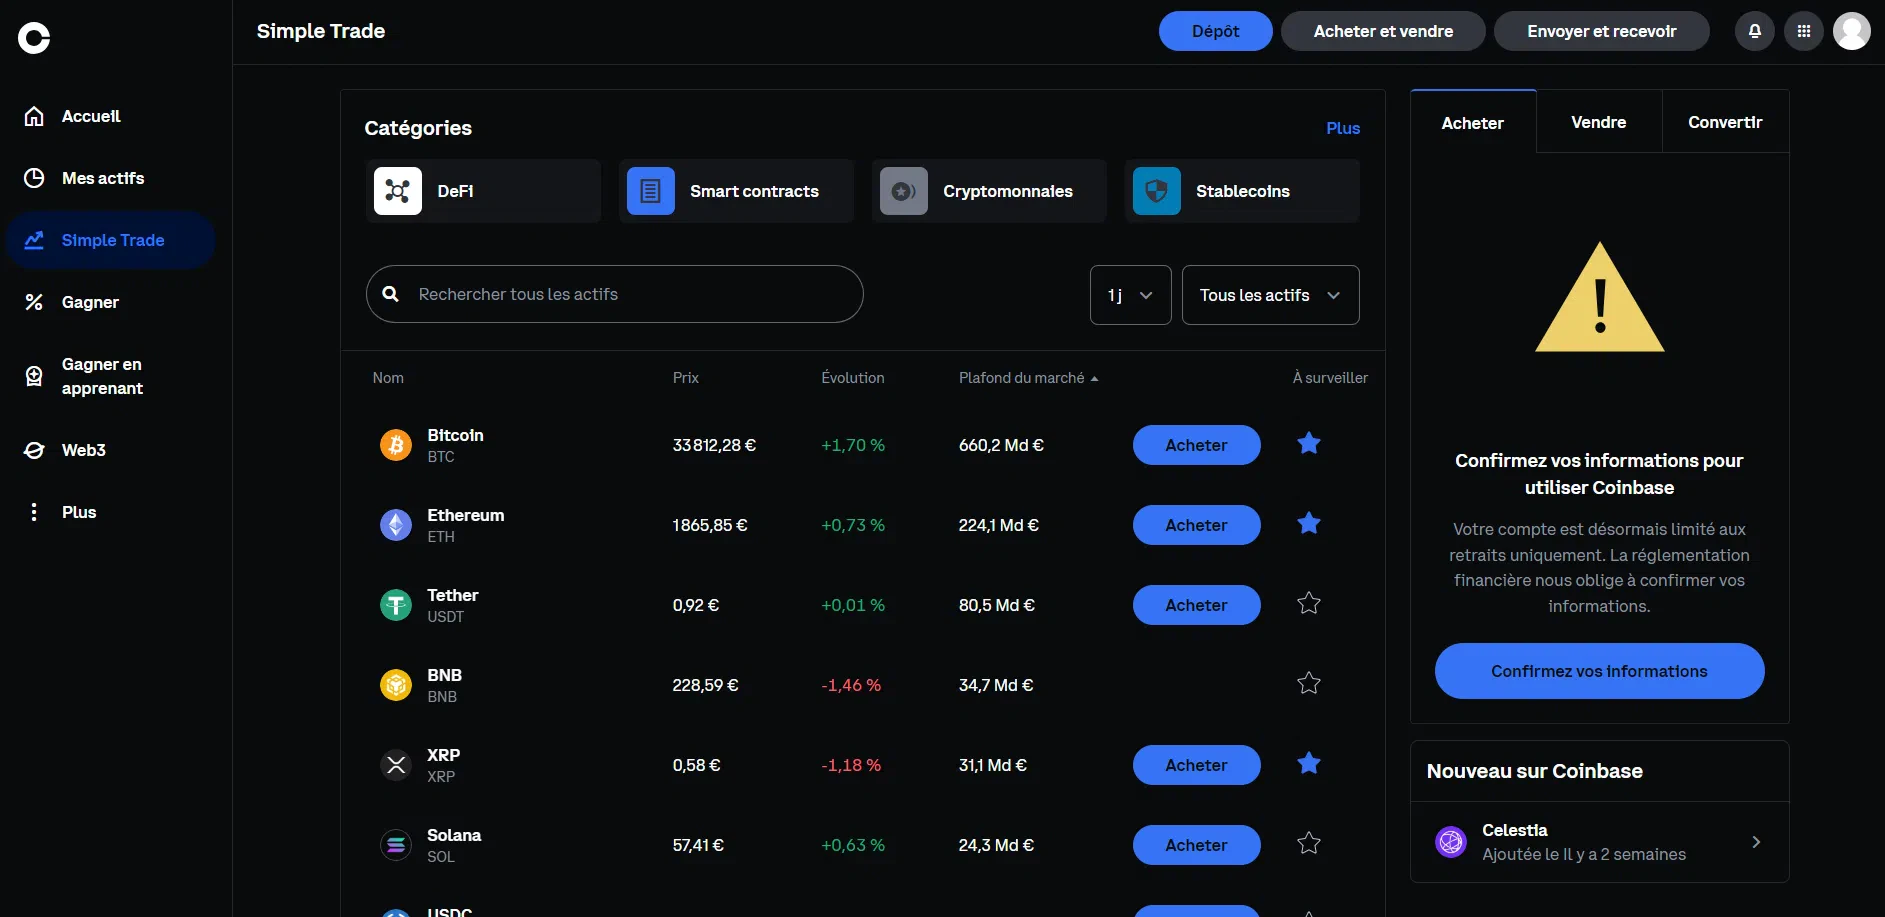Click Confirmez vos informations button
Viewport: 1885px width, 917px height.
click(x=1599, y=671)
